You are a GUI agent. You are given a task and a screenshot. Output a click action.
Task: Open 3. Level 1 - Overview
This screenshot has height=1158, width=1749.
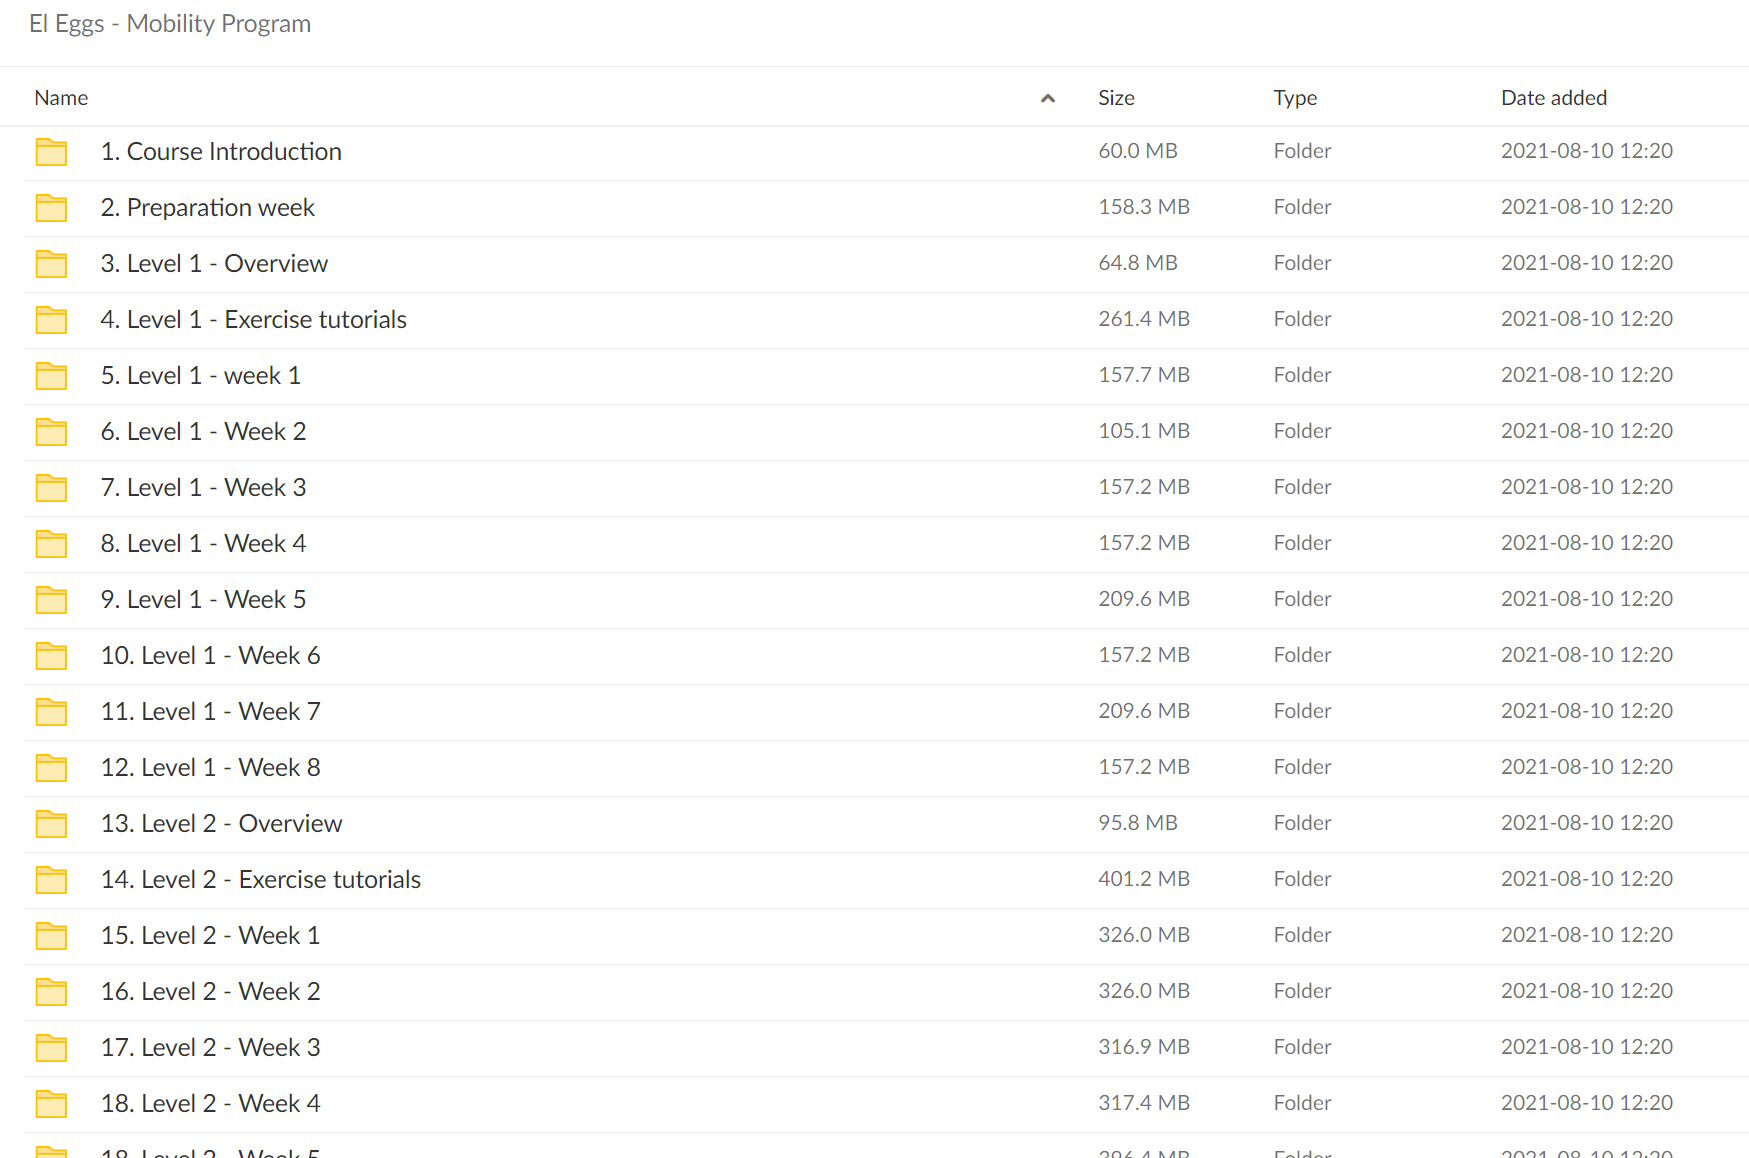pyautogui.click(x=214, y=263)
